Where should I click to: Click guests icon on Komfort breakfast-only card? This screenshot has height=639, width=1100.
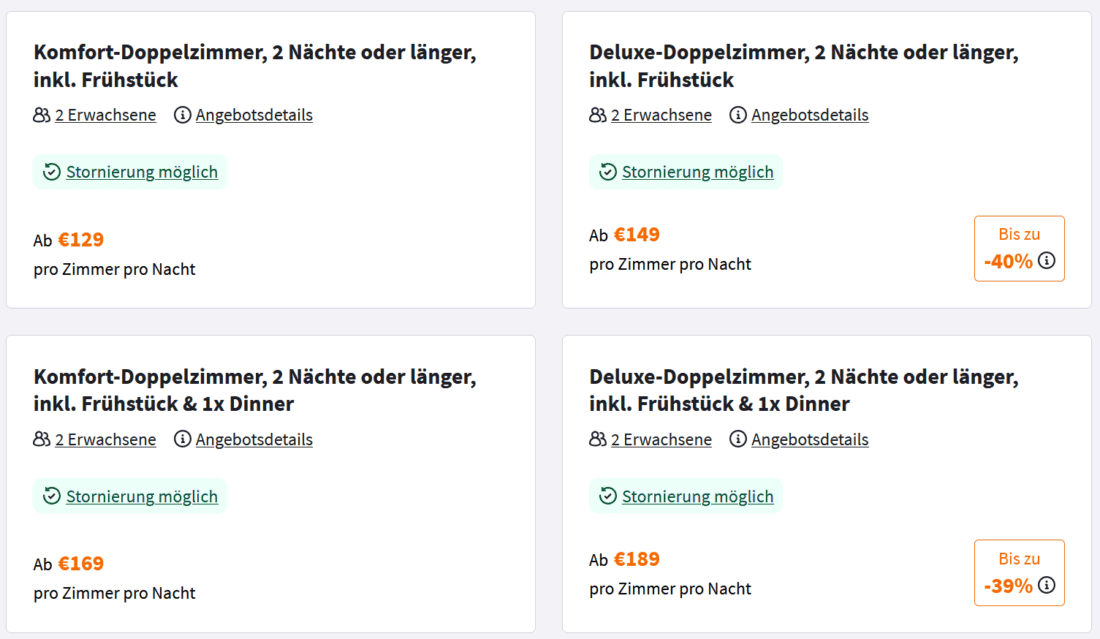41,115
